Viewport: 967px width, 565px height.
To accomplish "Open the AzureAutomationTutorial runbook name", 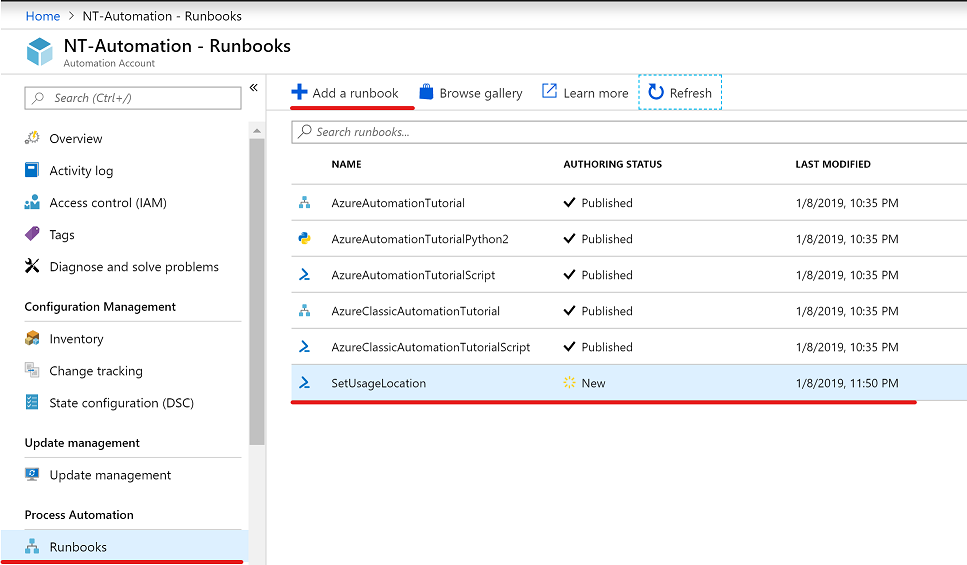I will [x=398, y=203].
